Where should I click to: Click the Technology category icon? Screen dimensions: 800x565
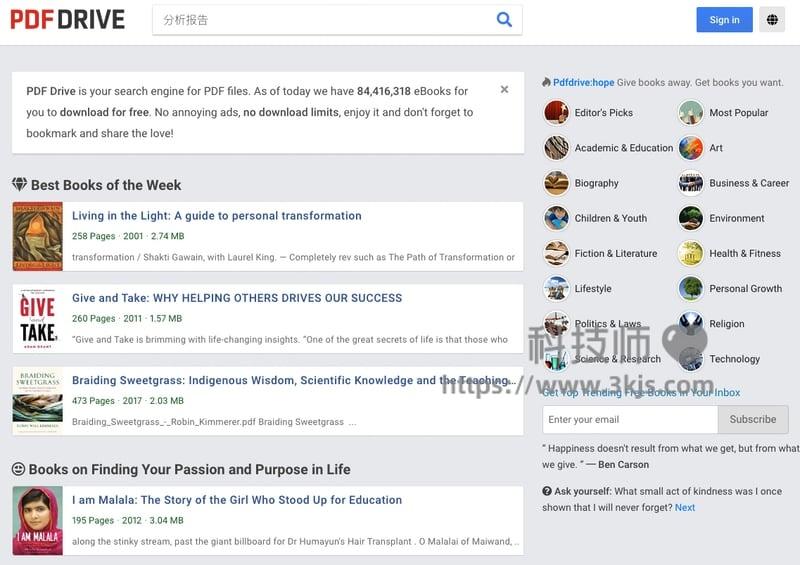(691, 359)
